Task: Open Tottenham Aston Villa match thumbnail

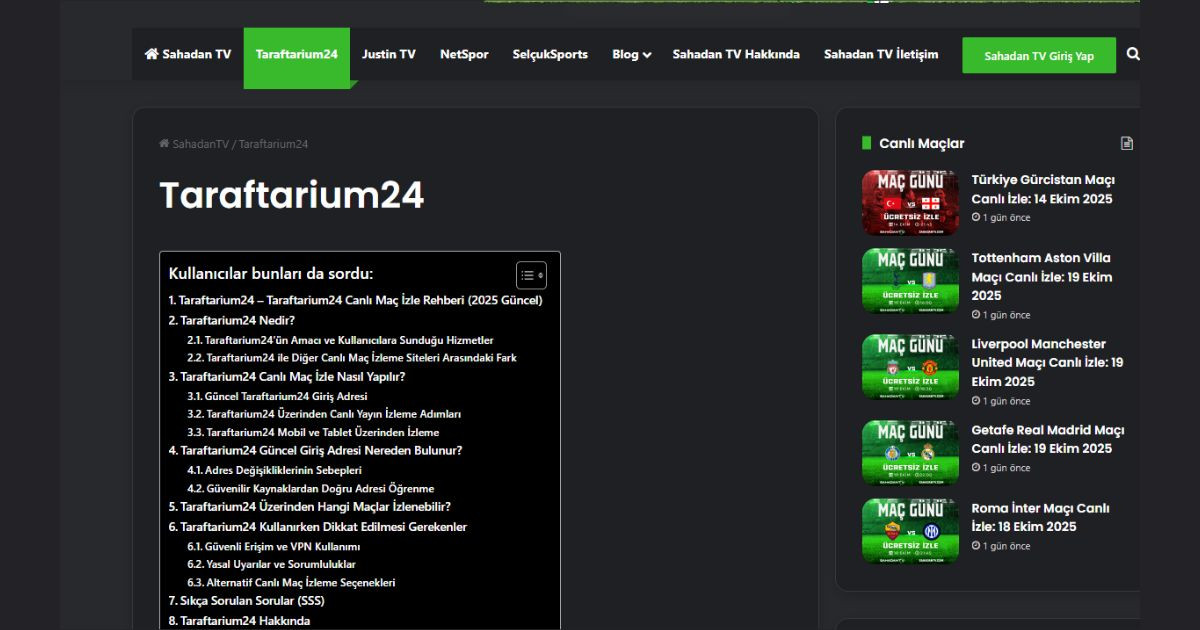Action: pyautogui.click(x=910, y=281)
